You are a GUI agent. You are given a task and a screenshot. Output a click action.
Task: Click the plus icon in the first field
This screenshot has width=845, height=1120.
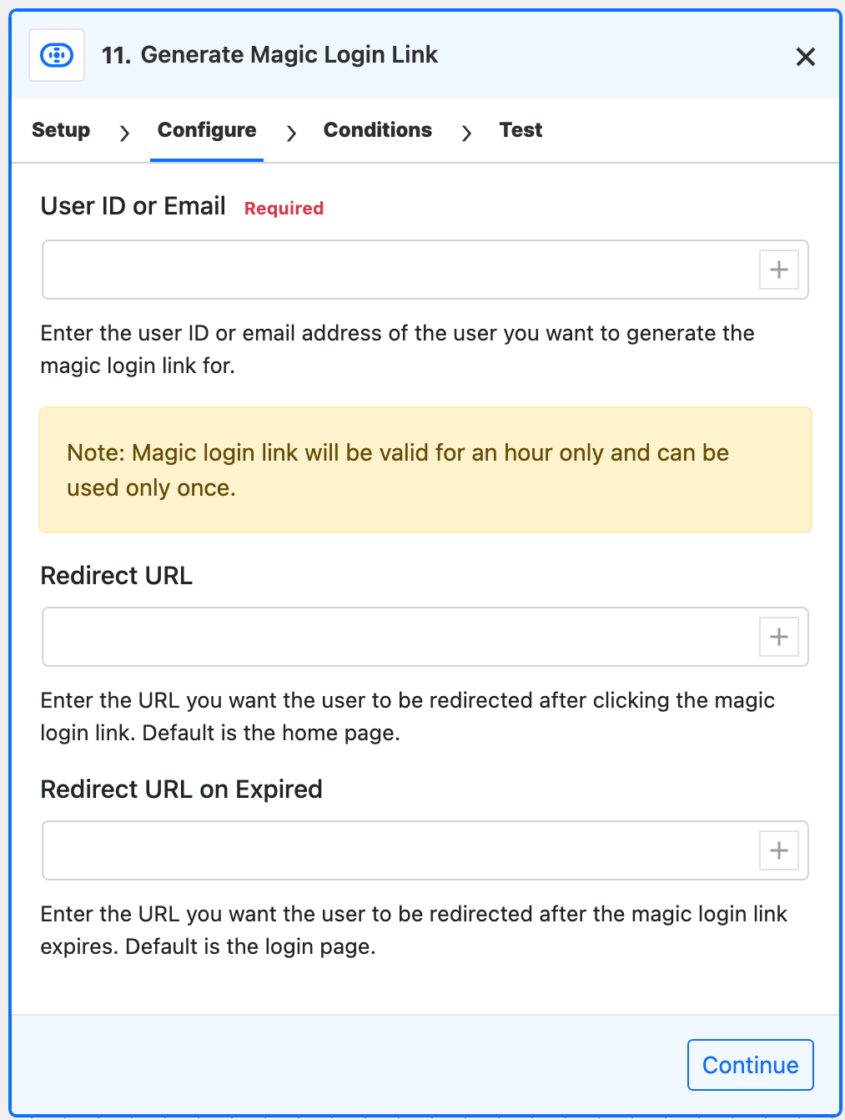point(779,269)
